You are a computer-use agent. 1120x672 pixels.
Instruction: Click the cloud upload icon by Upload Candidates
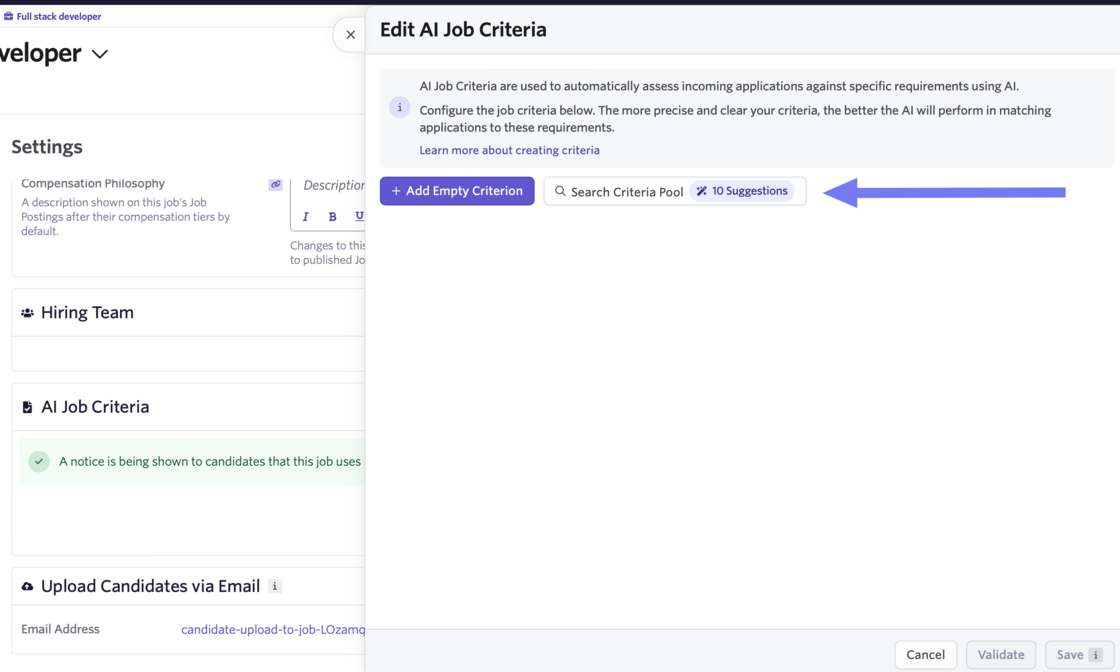click(x=27, y=587)
